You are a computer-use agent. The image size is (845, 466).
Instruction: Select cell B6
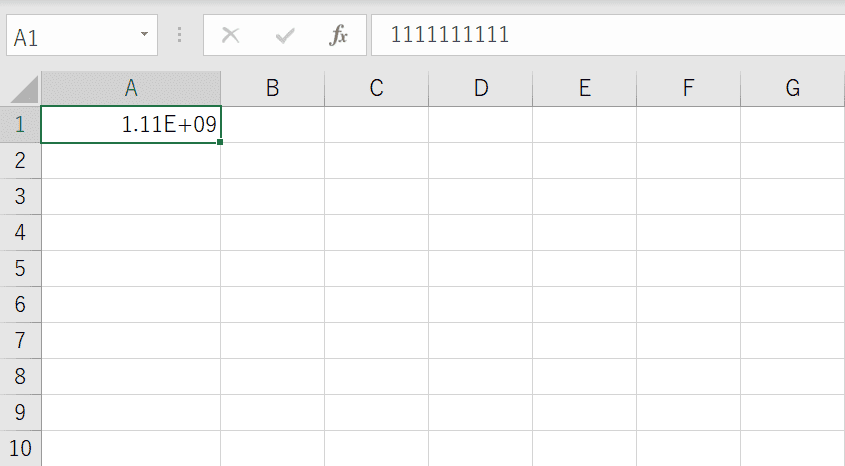coord(273,304)
